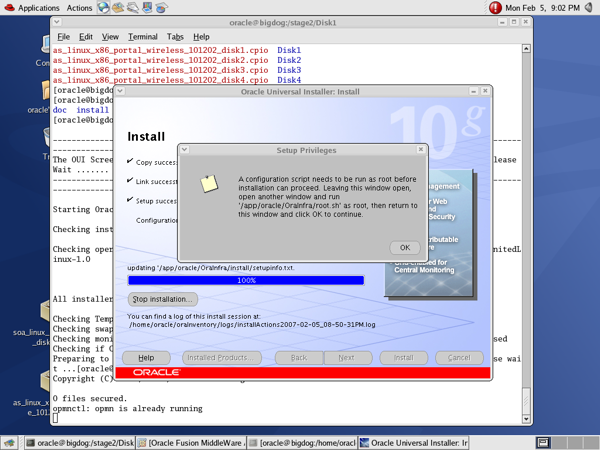This screenshot has width=600, height=450.
Task: Click the Install button in installer
Action: point(404,358)
